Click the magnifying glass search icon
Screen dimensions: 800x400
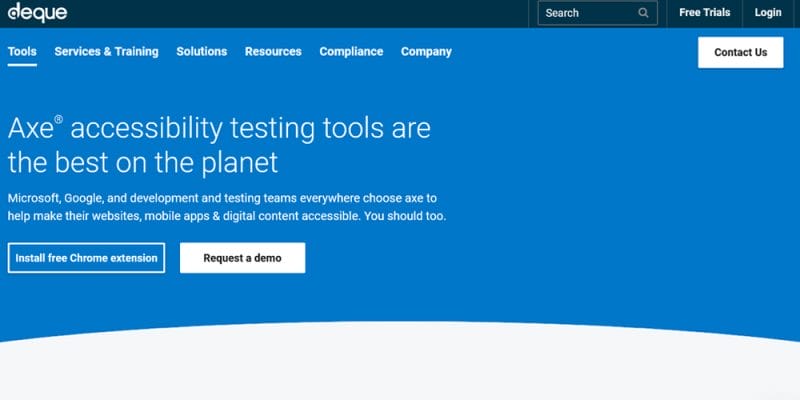pyautogui.click(x=643, y=13)
